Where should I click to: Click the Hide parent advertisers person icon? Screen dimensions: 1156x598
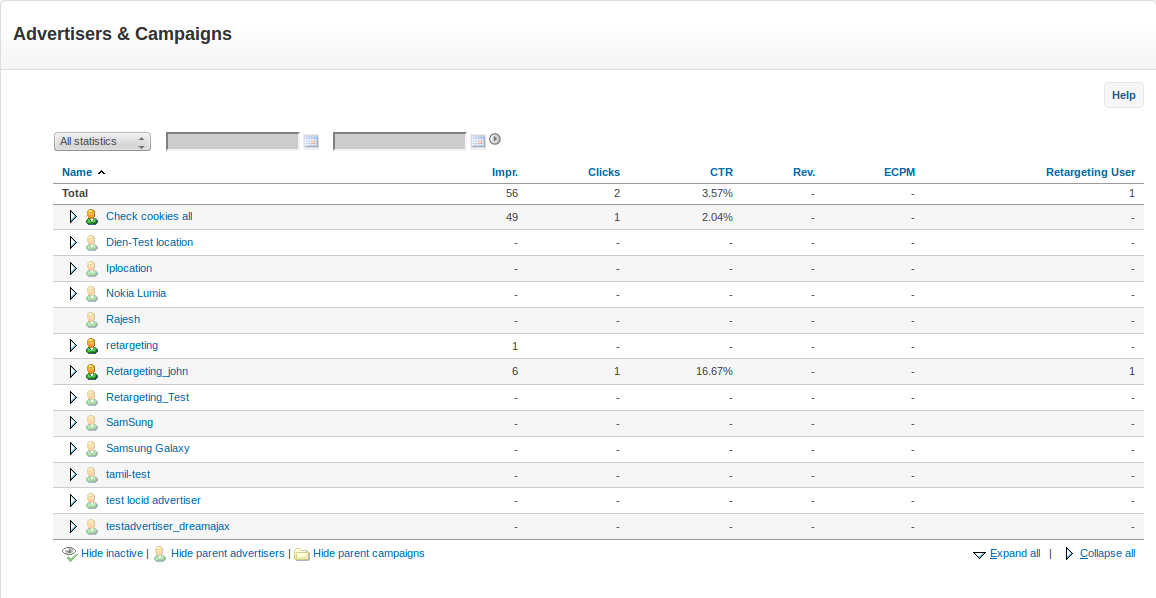[159, 554]
